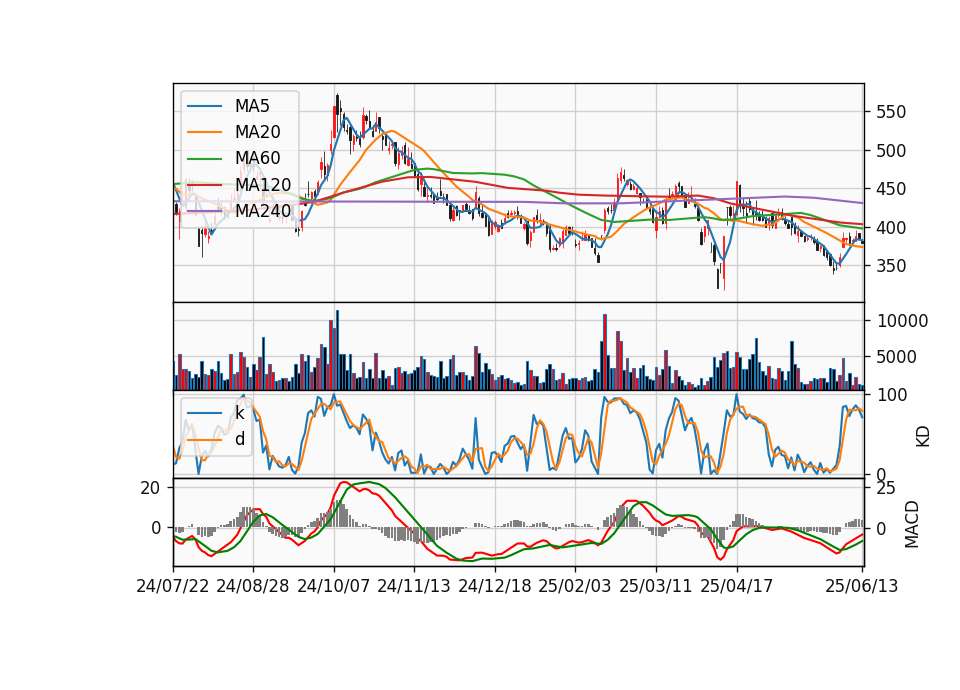The width and height of the screenshot is (960, 690).
Task: Click the 24/12/18 date tick label
Action: tap(495, 586)
